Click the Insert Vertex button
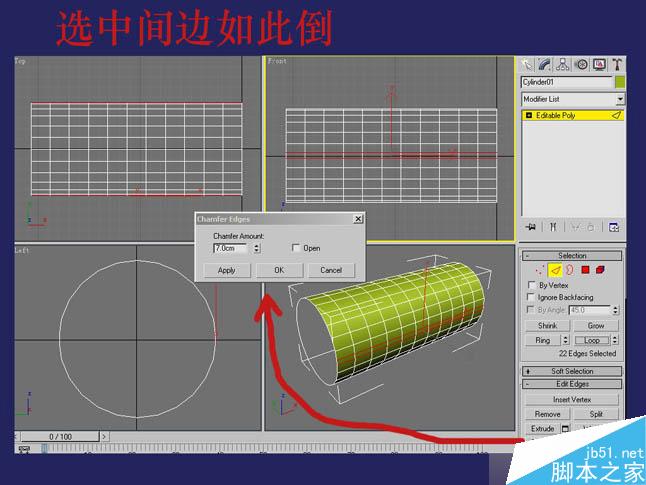The image size is (646, 485). point(572,399)
